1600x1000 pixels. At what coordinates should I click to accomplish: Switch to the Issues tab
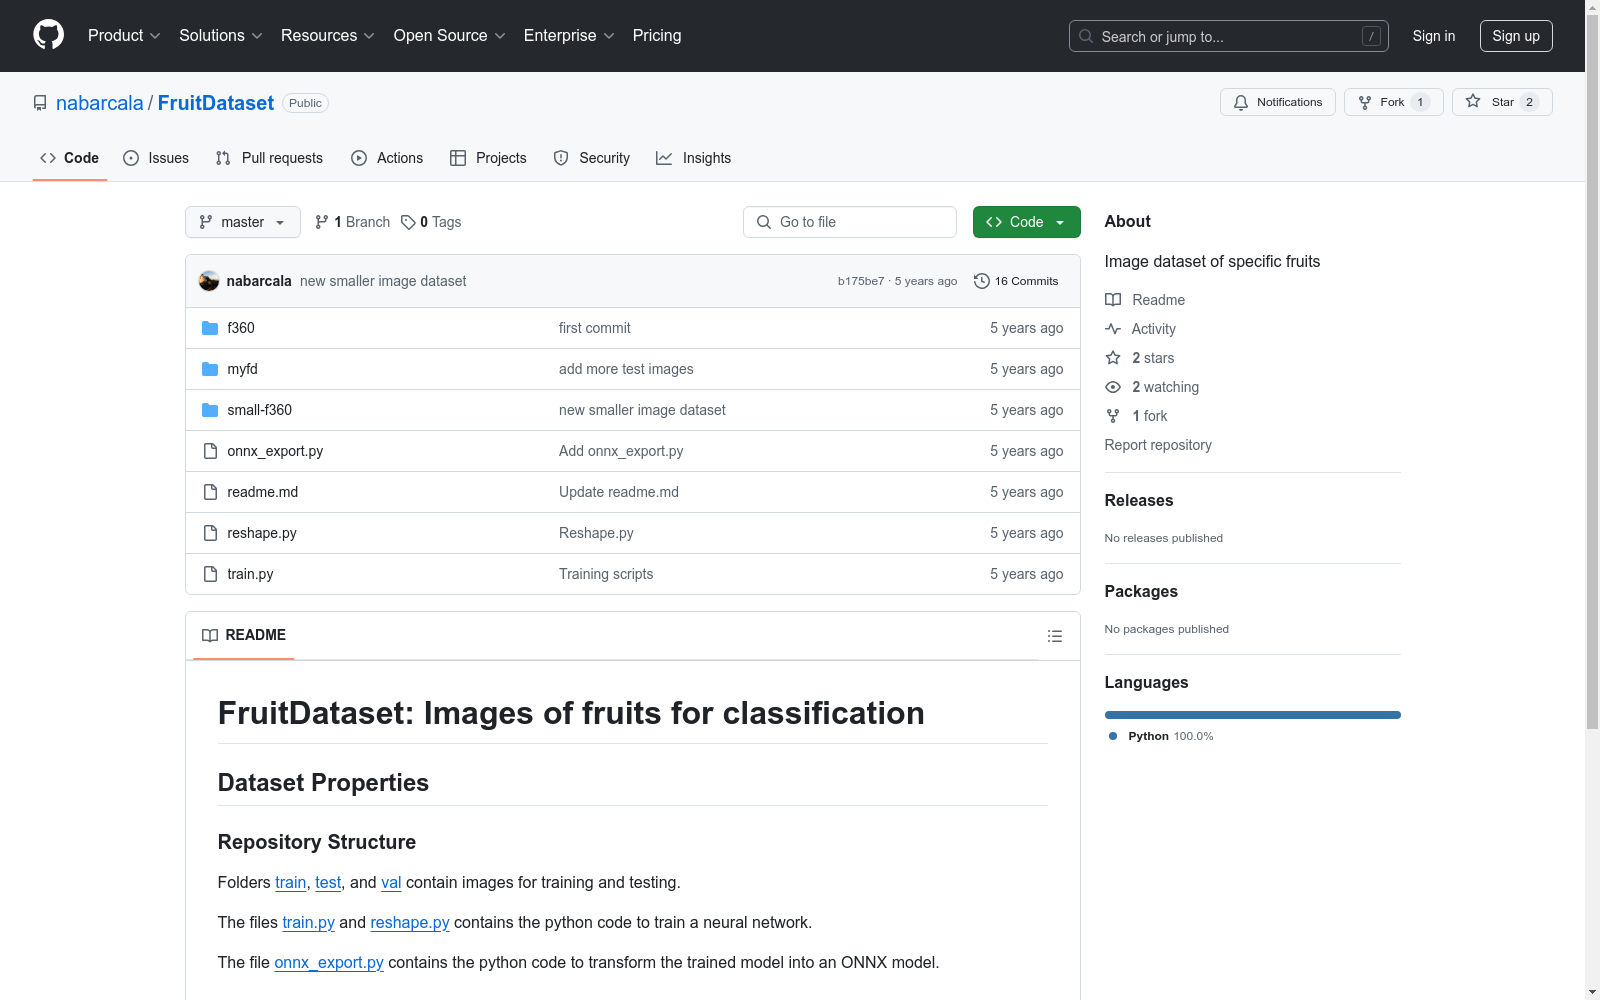(156, 158)
